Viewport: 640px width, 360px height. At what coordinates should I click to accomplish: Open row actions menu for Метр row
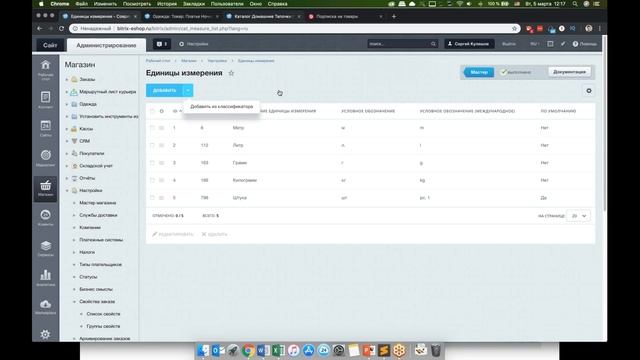pos(162,128)
